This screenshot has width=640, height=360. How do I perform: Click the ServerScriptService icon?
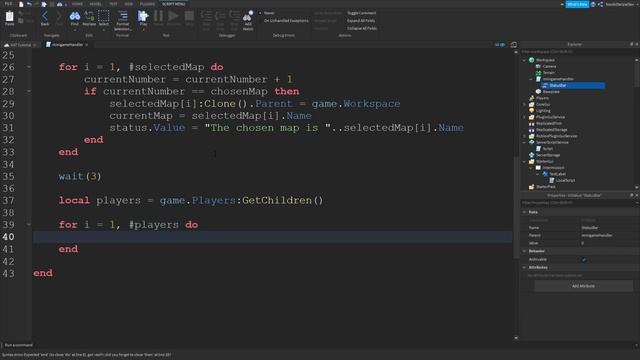(532, 142)
